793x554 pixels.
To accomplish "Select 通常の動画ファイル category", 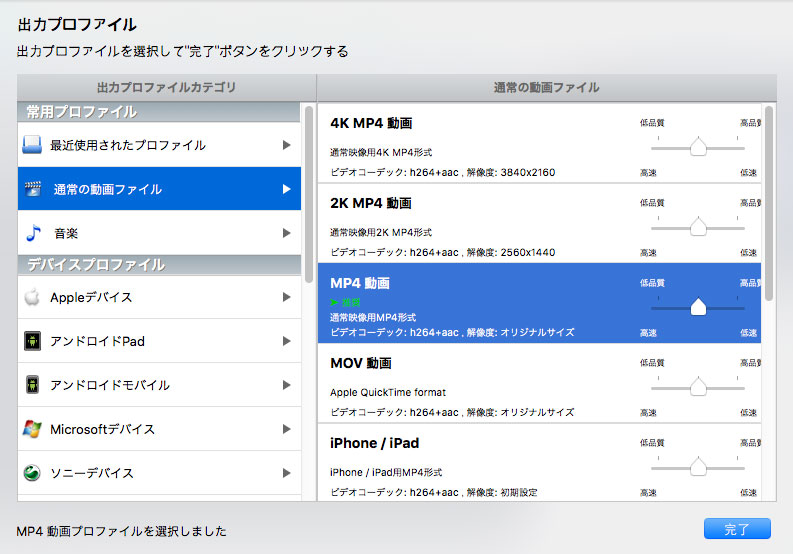I will pyautogui.click(x=159, y=189).
